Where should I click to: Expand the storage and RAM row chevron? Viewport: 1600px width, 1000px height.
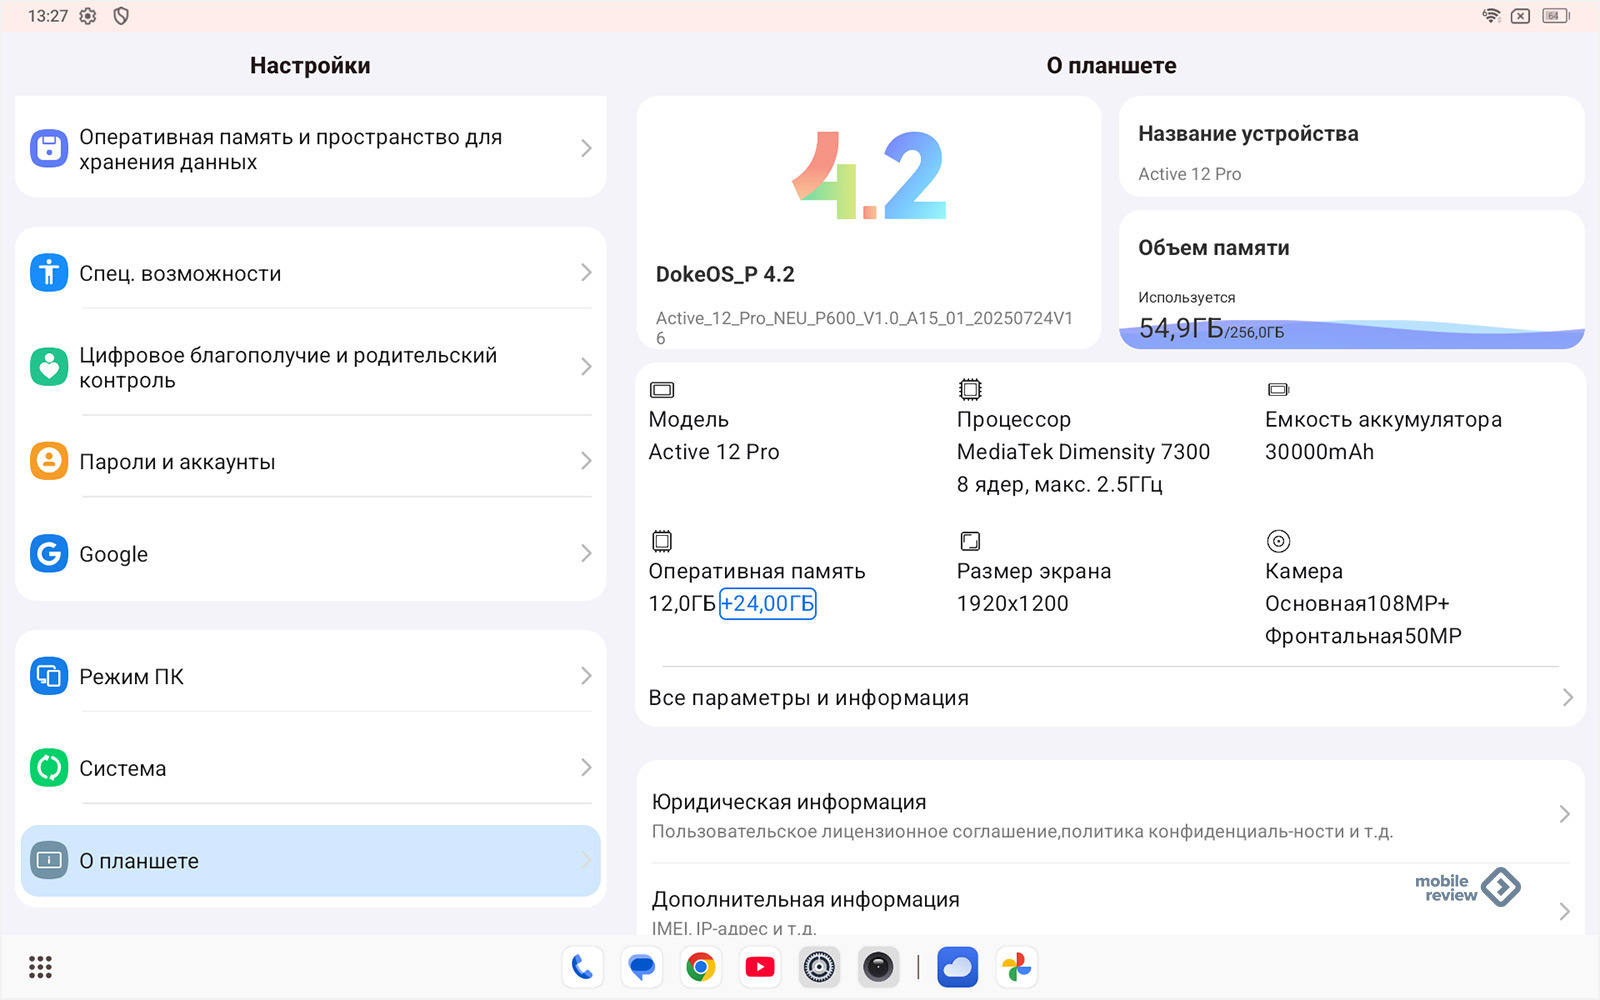(x=586, y=148)
